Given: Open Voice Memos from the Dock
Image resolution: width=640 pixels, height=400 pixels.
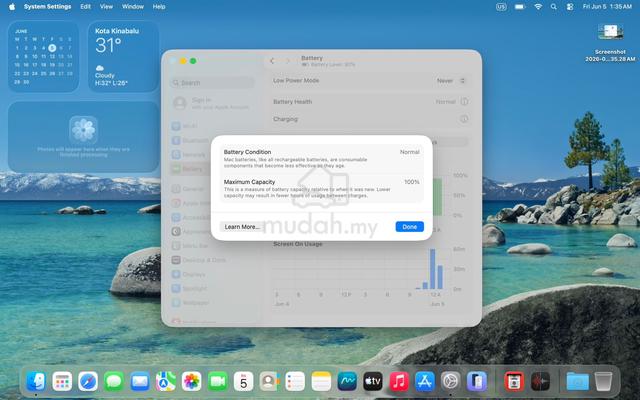Looking at the screenshot, I should [x=540, y=382].
